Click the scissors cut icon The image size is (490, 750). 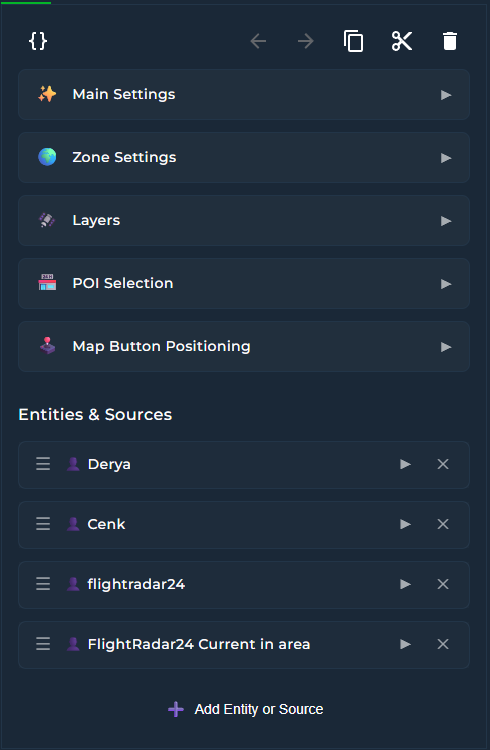(x=402, y=41)
